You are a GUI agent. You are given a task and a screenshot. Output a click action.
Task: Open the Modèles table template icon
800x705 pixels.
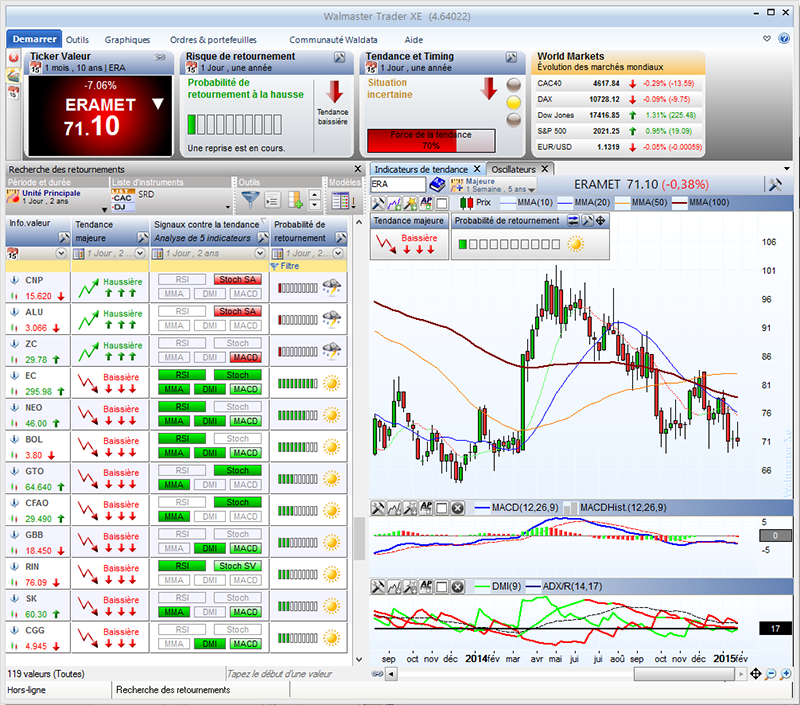342,200
